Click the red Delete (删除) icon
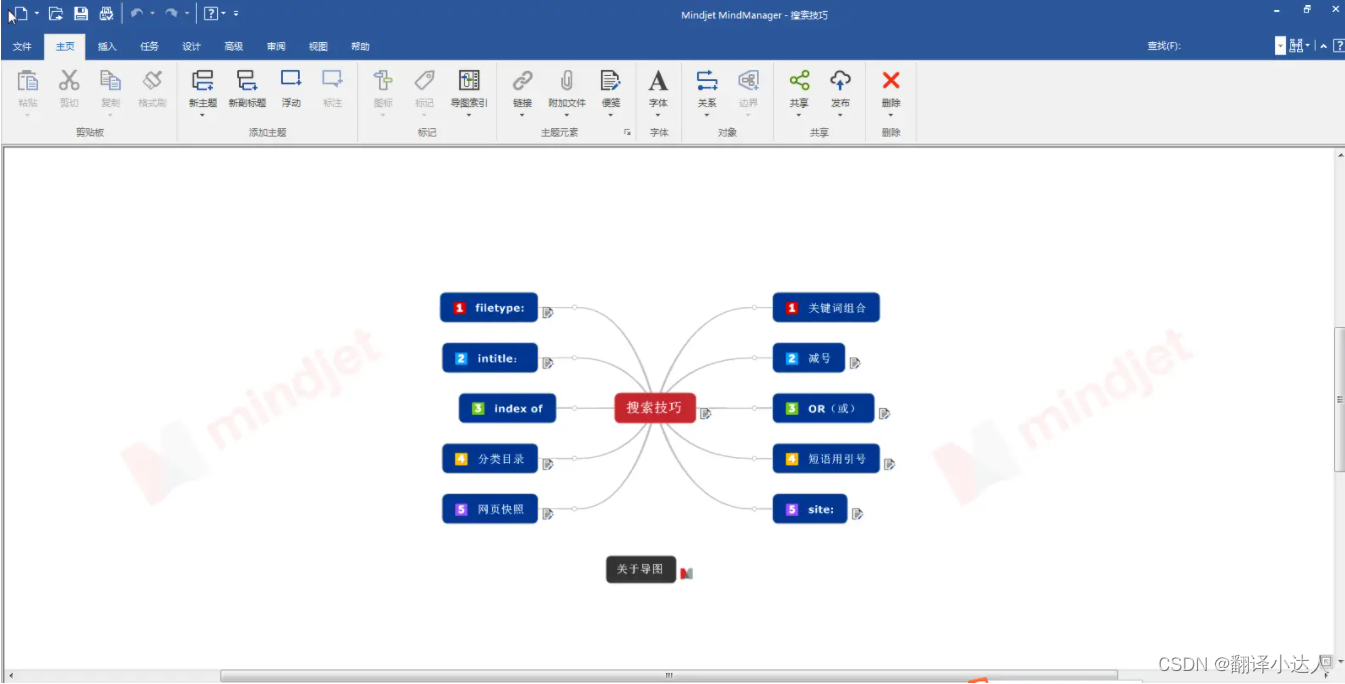Image resolution: width=1345 pixels, height=684 pixels. pos(891,80)
